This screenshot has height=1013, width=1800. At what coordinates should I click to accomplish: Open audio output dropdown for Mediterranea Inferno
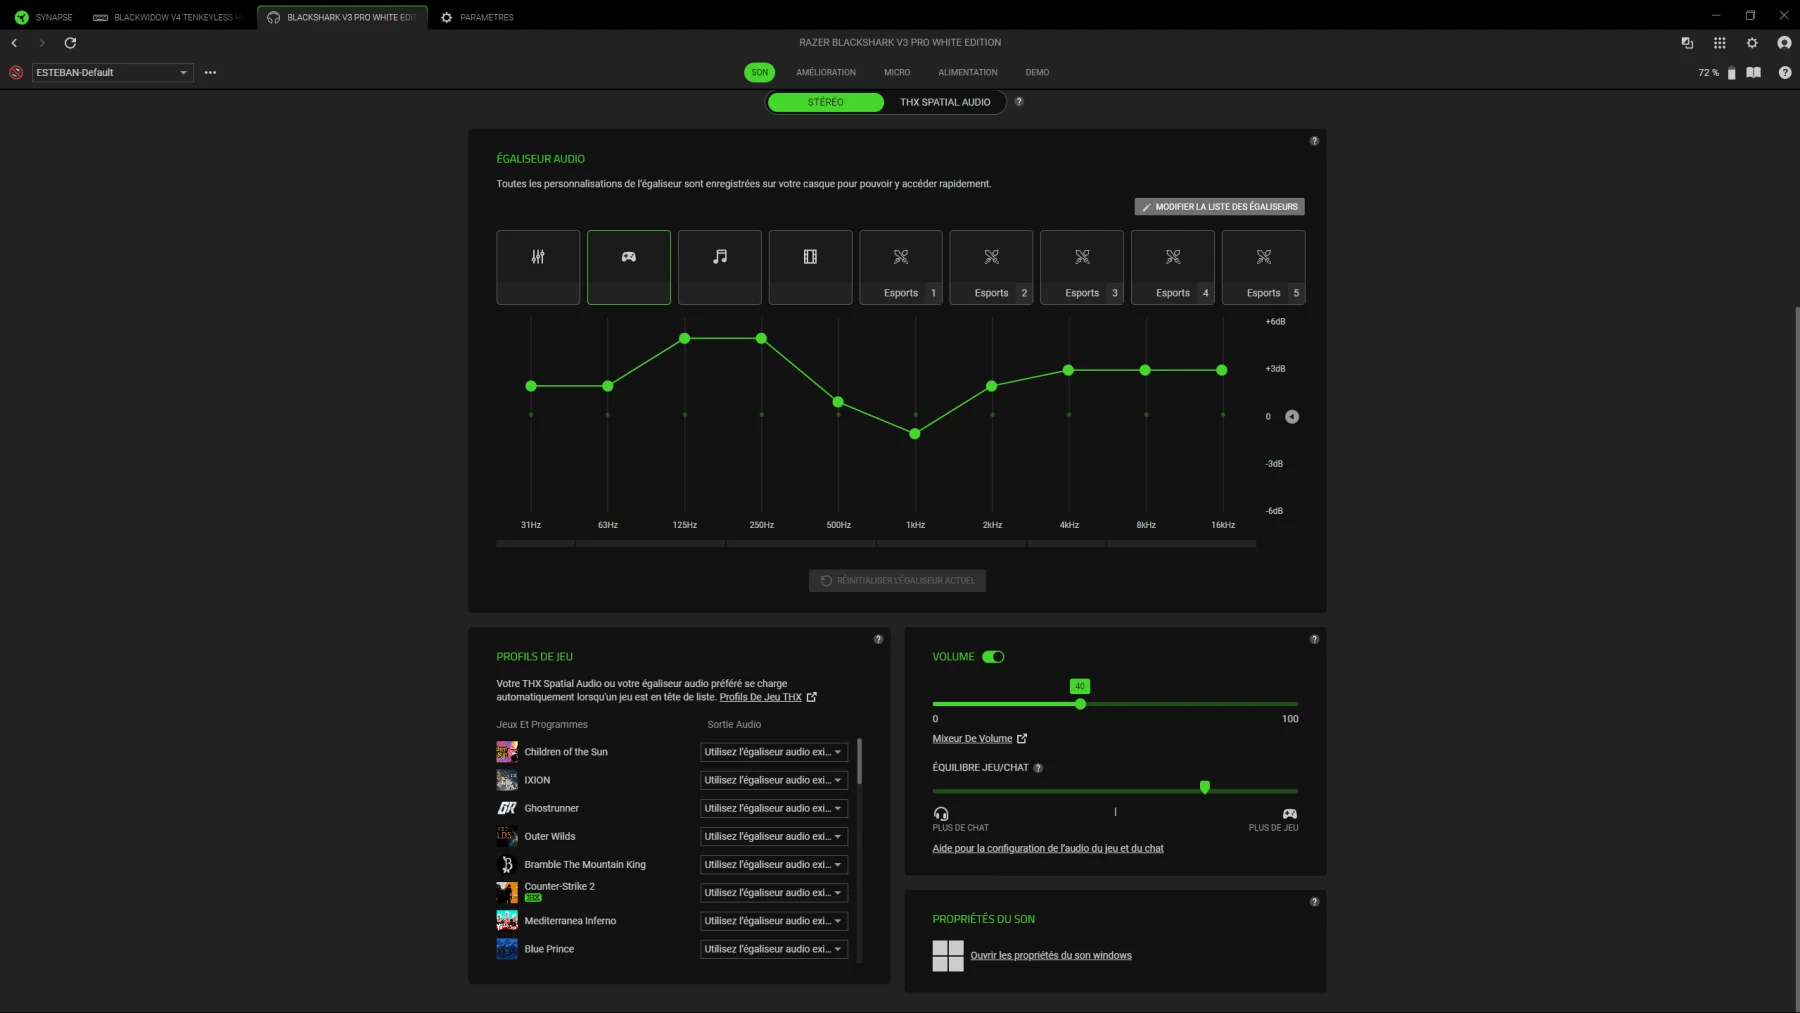click(774, 921)
